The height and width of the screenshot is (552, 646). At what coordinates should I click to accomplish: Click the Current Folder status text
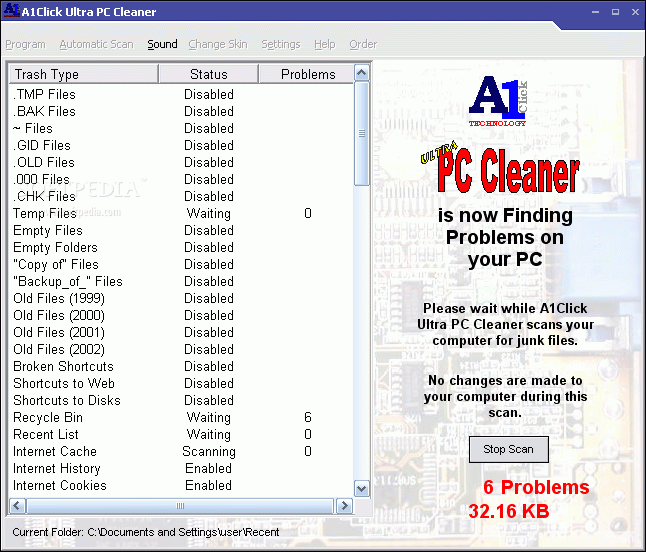coord(146,532)
